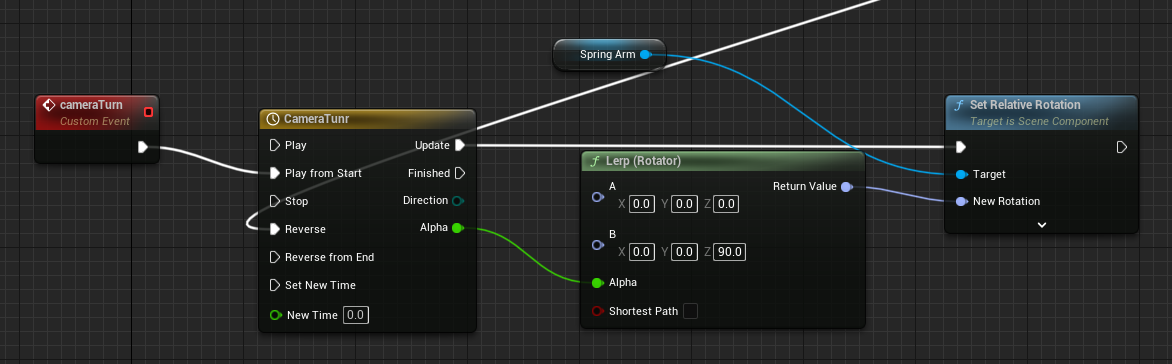The width and height of the screenshot is (1172, 364).
Task: Select the Spring Arm variable node
Action: coord(608,55)
